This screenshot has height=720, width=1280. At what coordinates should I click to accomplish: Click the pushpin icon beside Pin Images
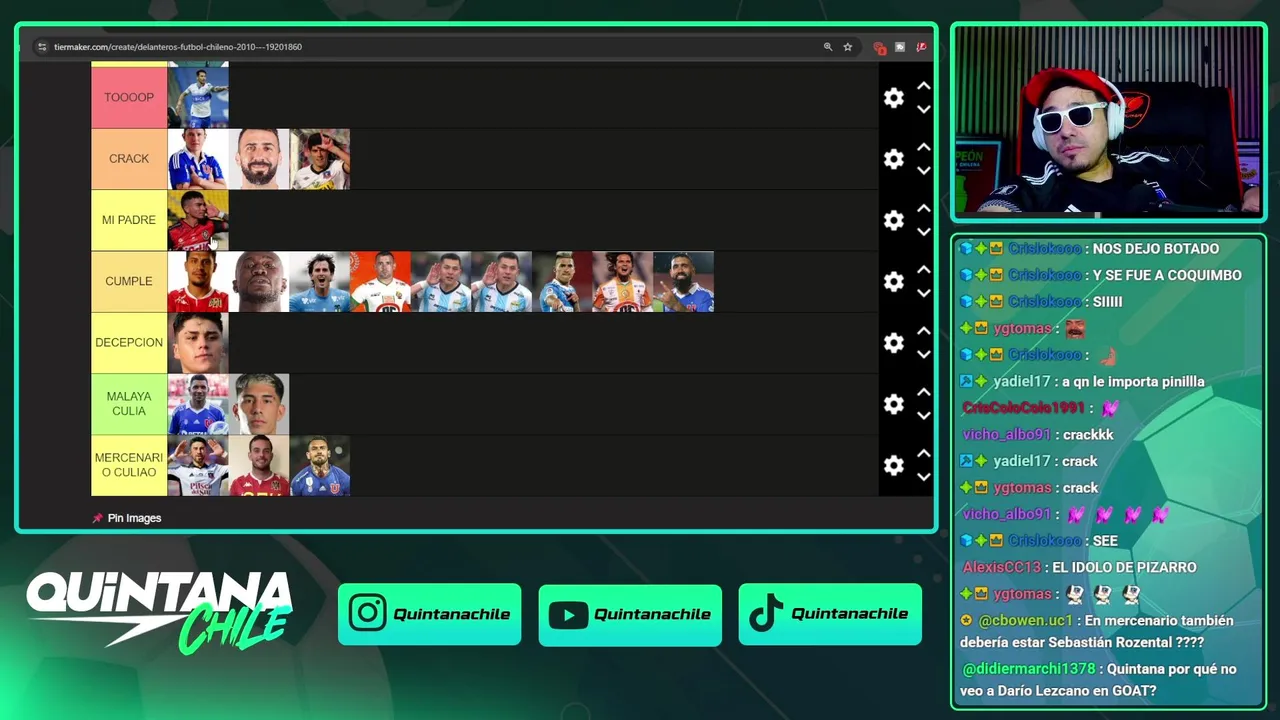click(97, 518)
